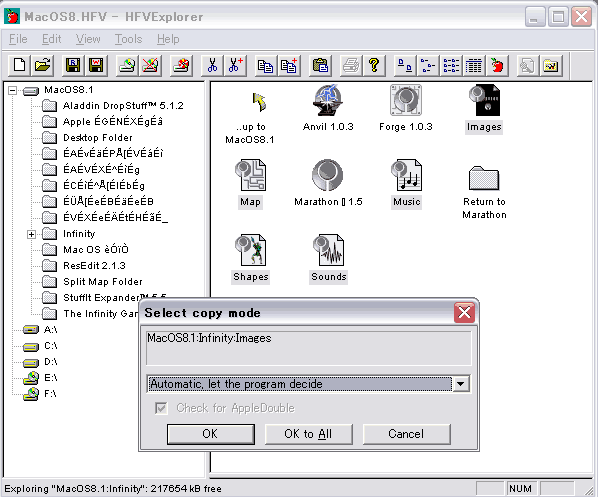Viewport: 598px width, 497px height.
Task: Collapse the MacOS8.1 volume tree node
Action: coord(13,90)
